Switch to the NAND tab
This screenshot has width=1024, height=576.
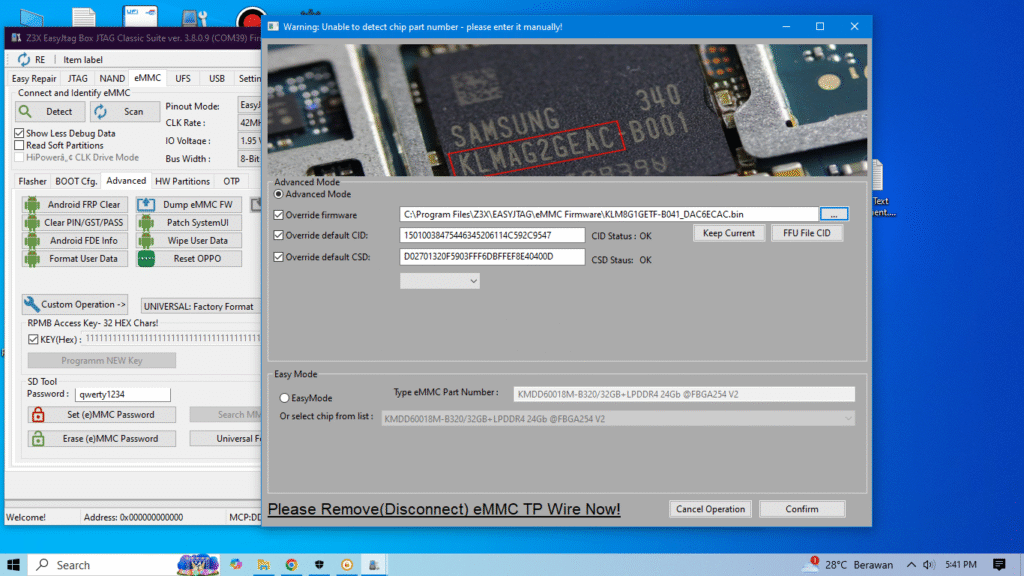coord(112,78)
